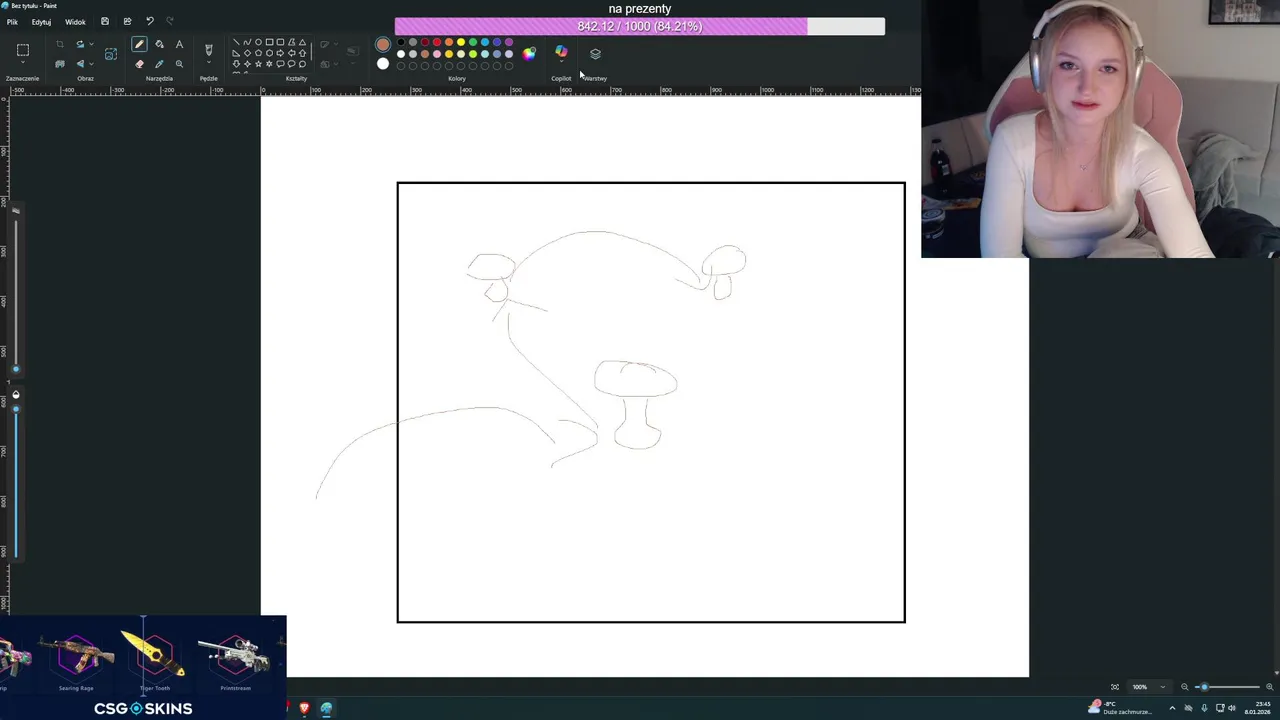The image size is (1280, 720).
Task: Pick the black color swatch
Action: 401,42
